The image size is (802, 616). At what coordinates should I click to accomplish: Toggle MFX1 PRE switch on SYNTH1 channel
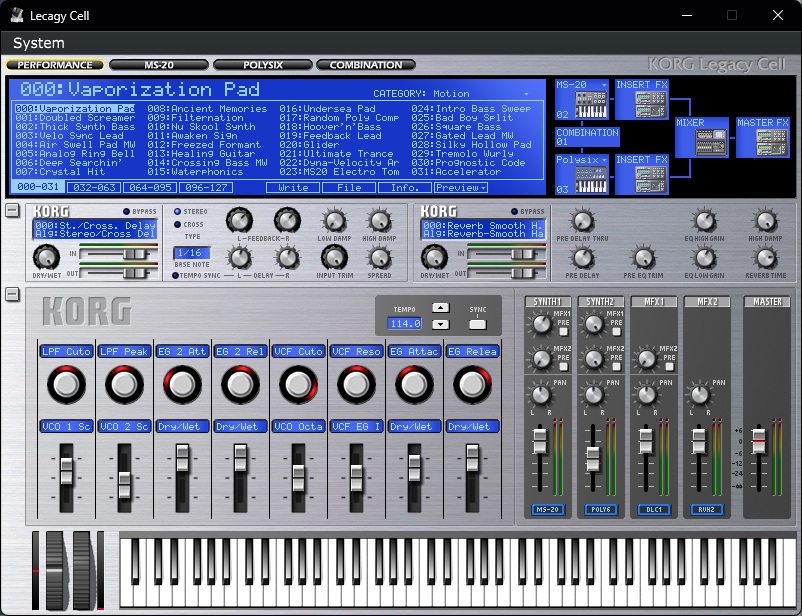(564, 332)
